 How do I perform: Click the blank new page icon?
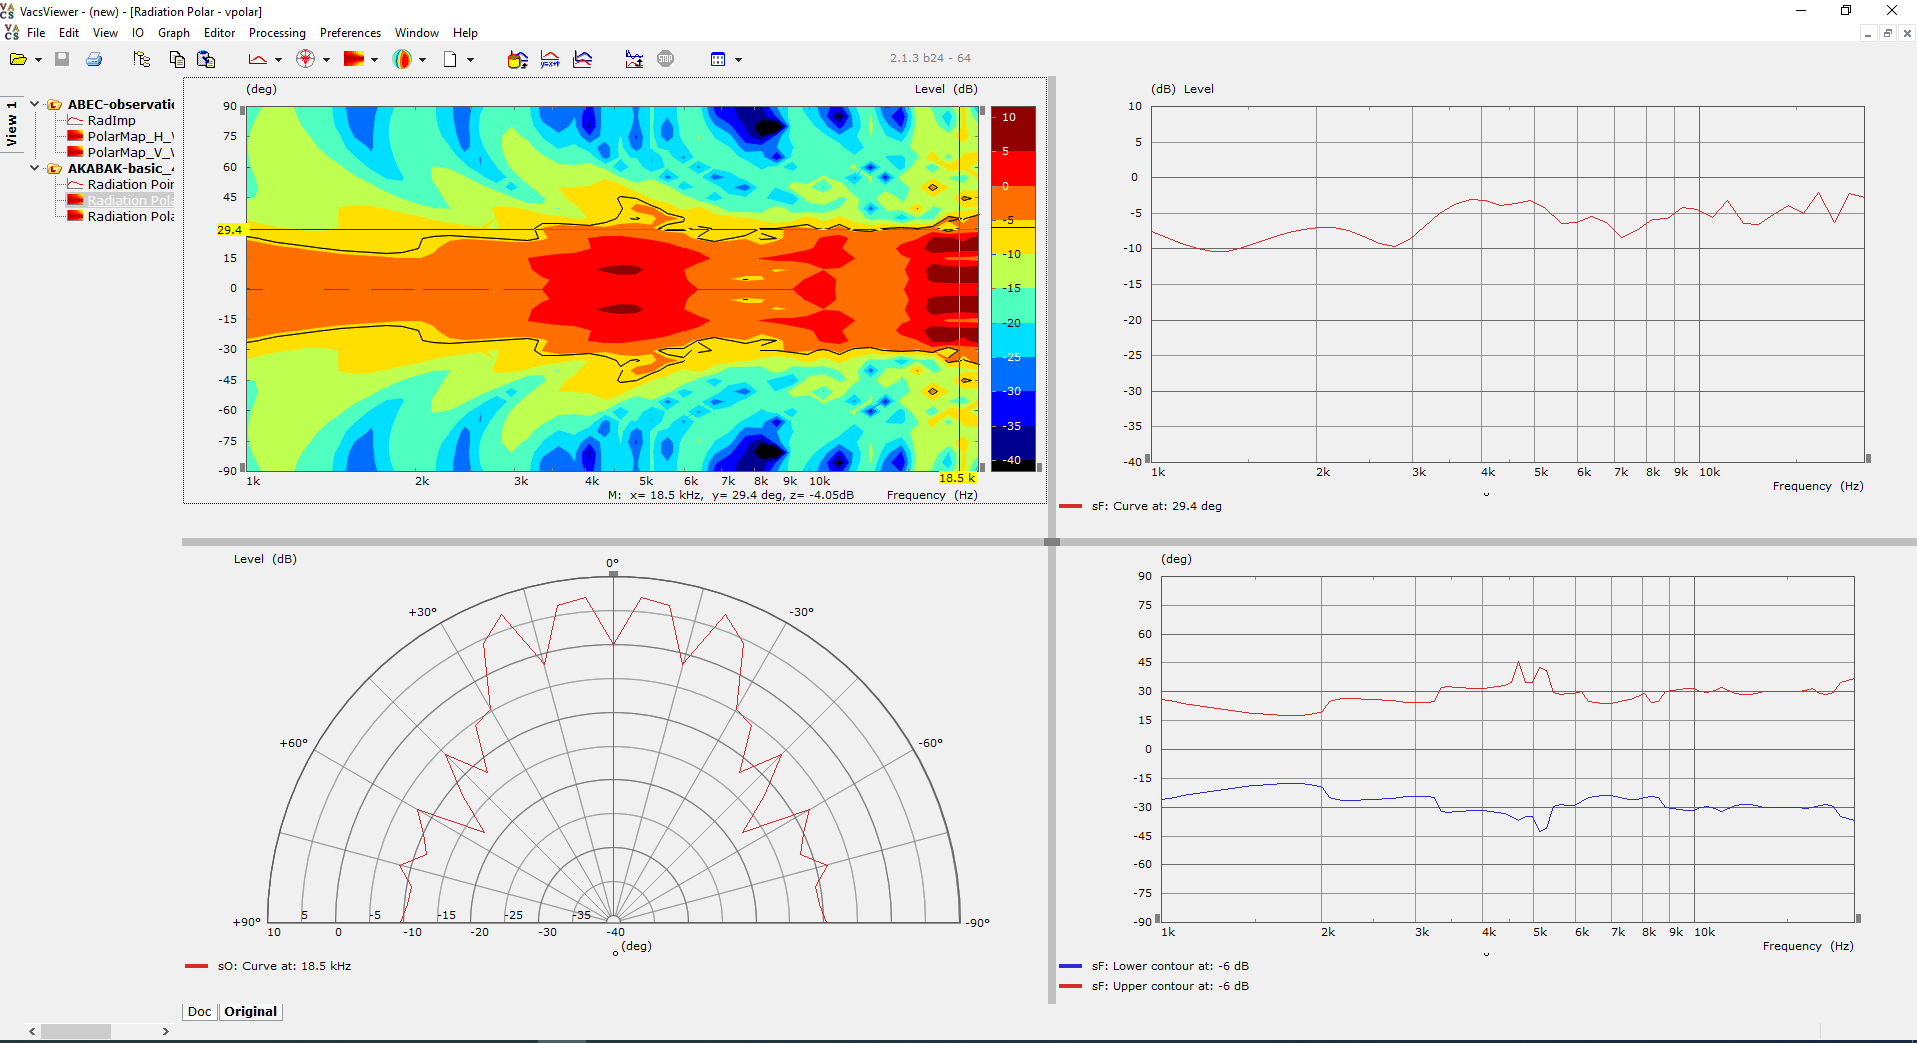click(x=450, y=59)
